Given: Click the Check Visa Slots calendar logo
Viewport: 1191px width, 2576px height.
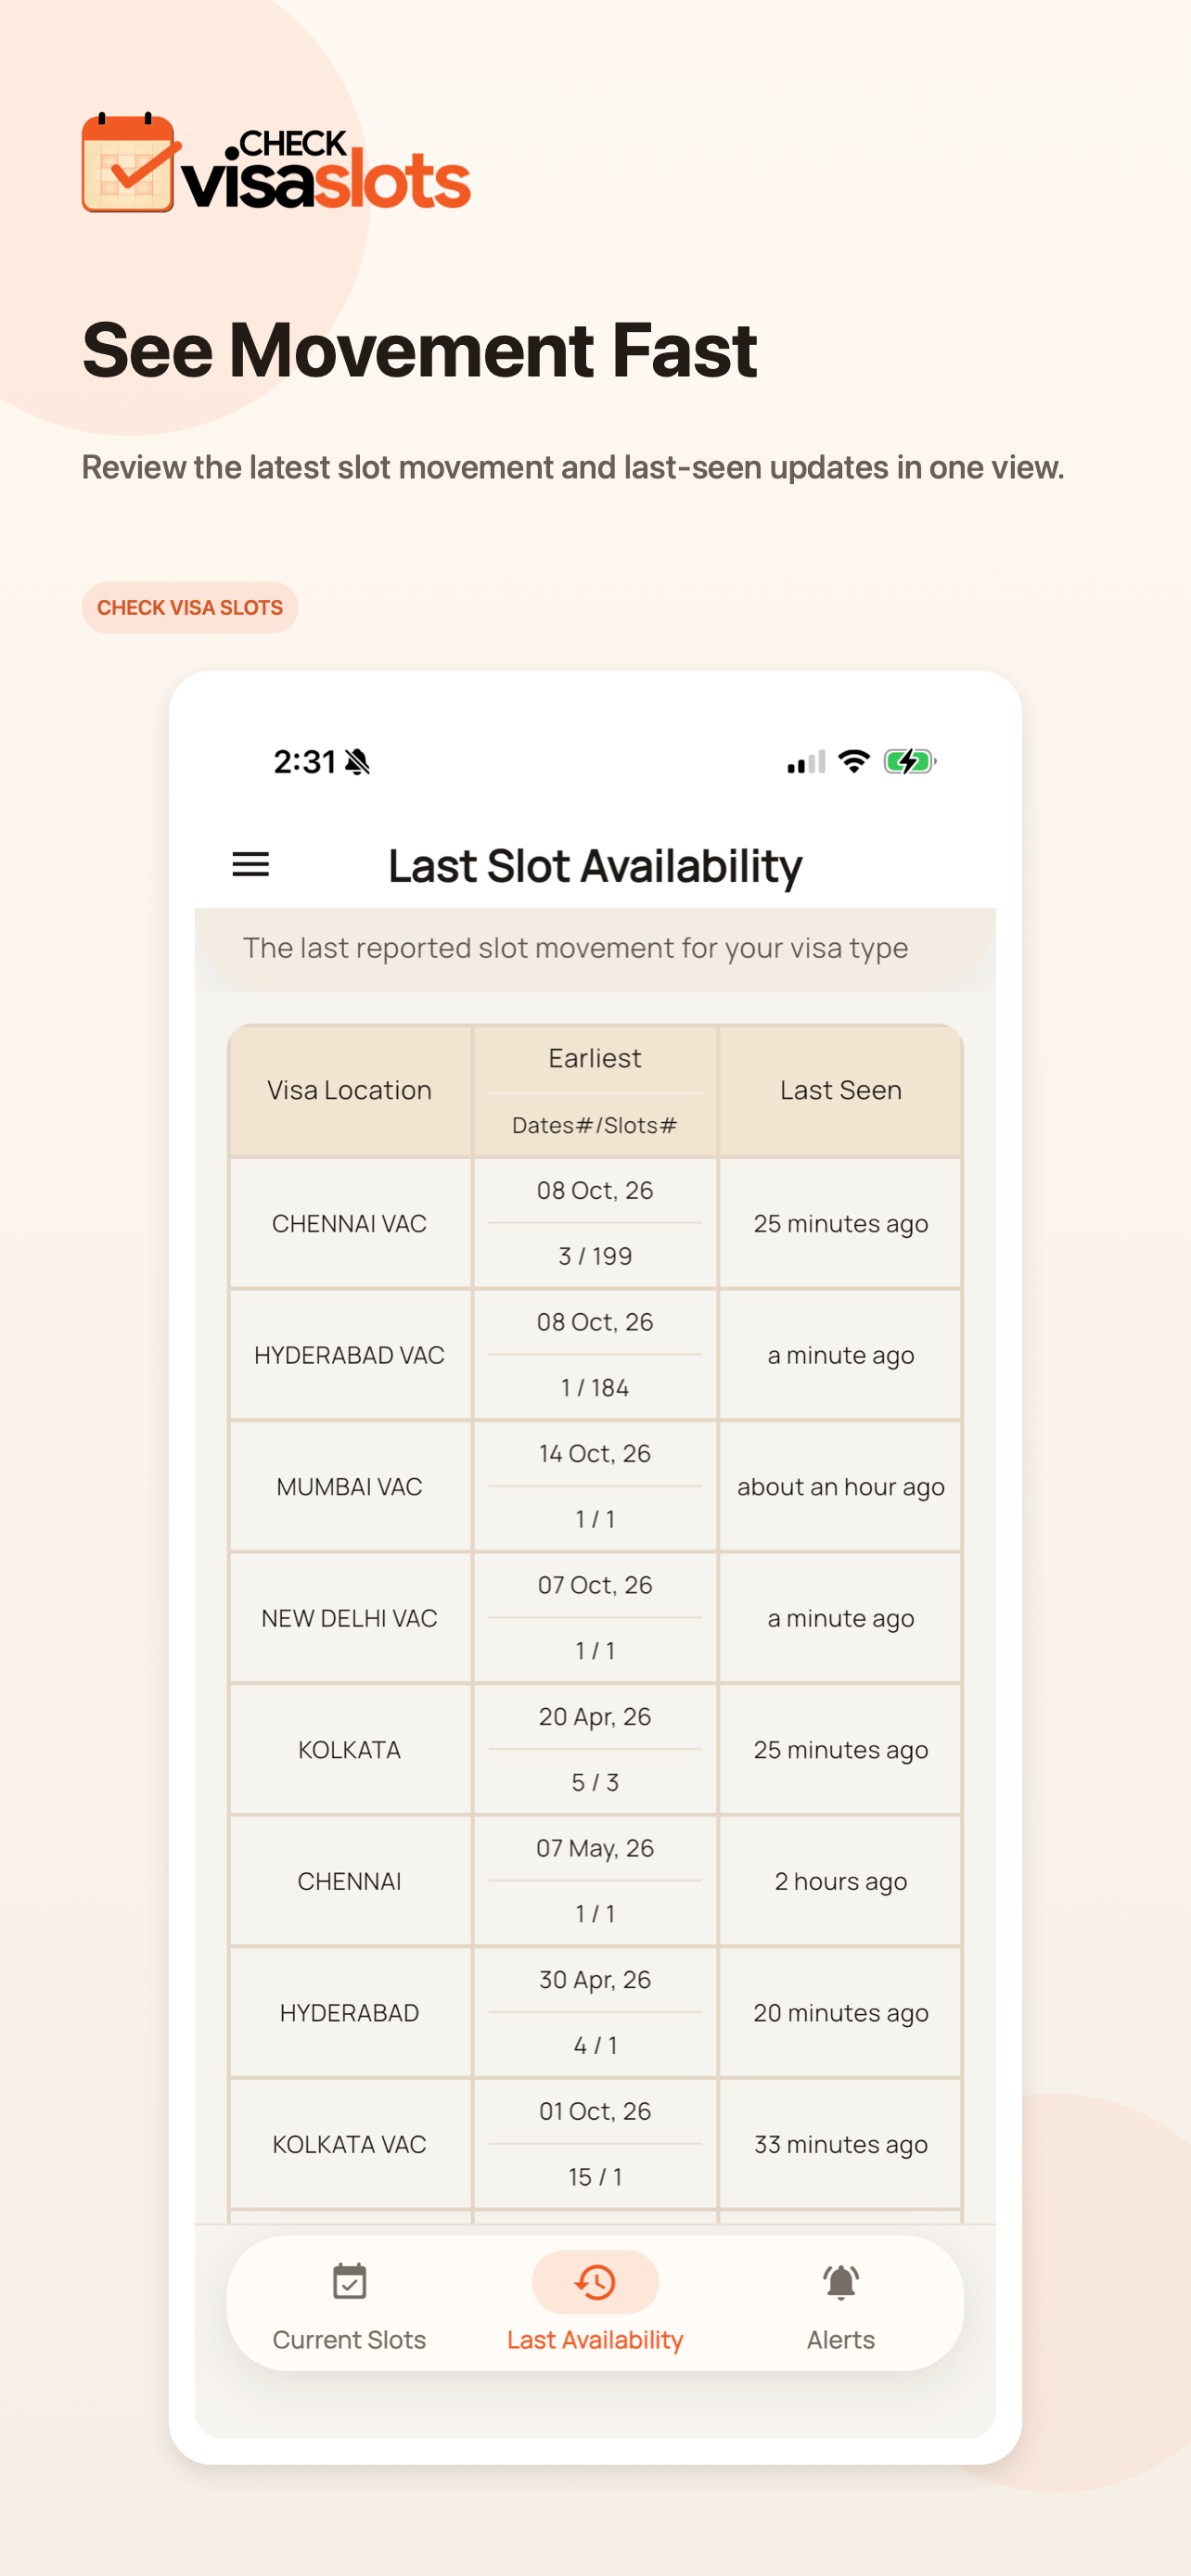Looking at the screenshot, I should tap(128, 163).
